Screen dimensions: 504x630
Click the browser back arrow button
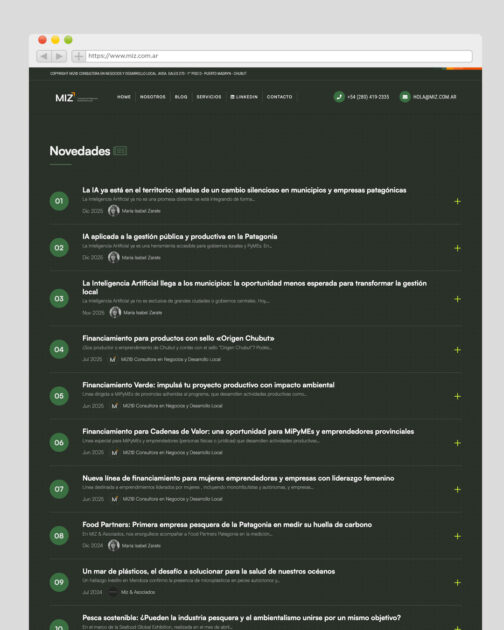(44, 56)
